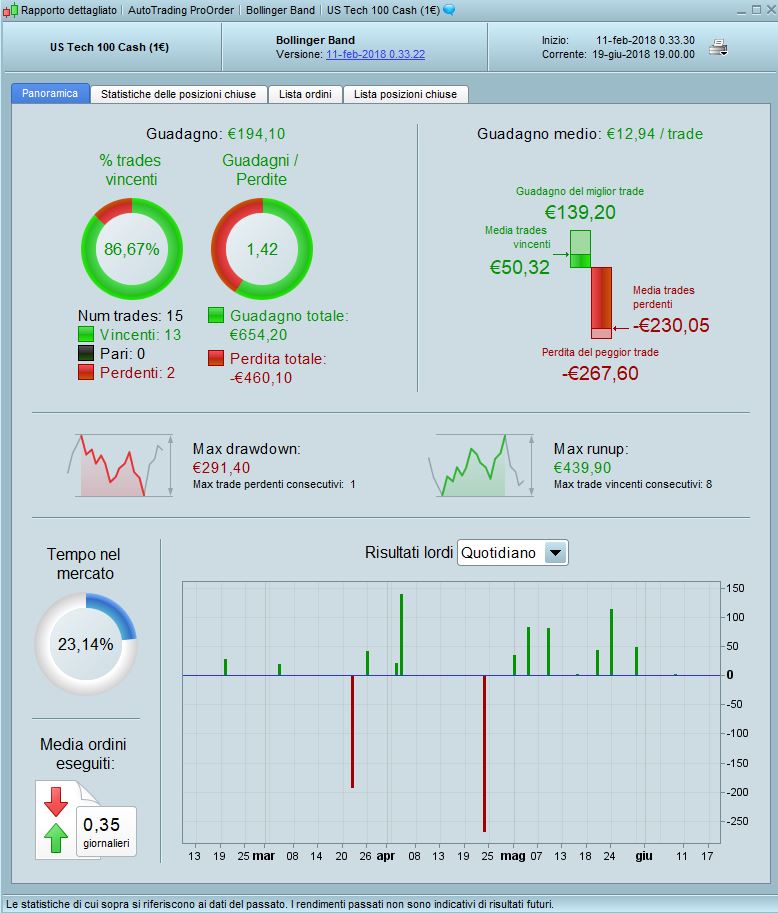Click the Max drawdown mini chart
Viewport: 778px width, 913px height.
coord(121,465)
